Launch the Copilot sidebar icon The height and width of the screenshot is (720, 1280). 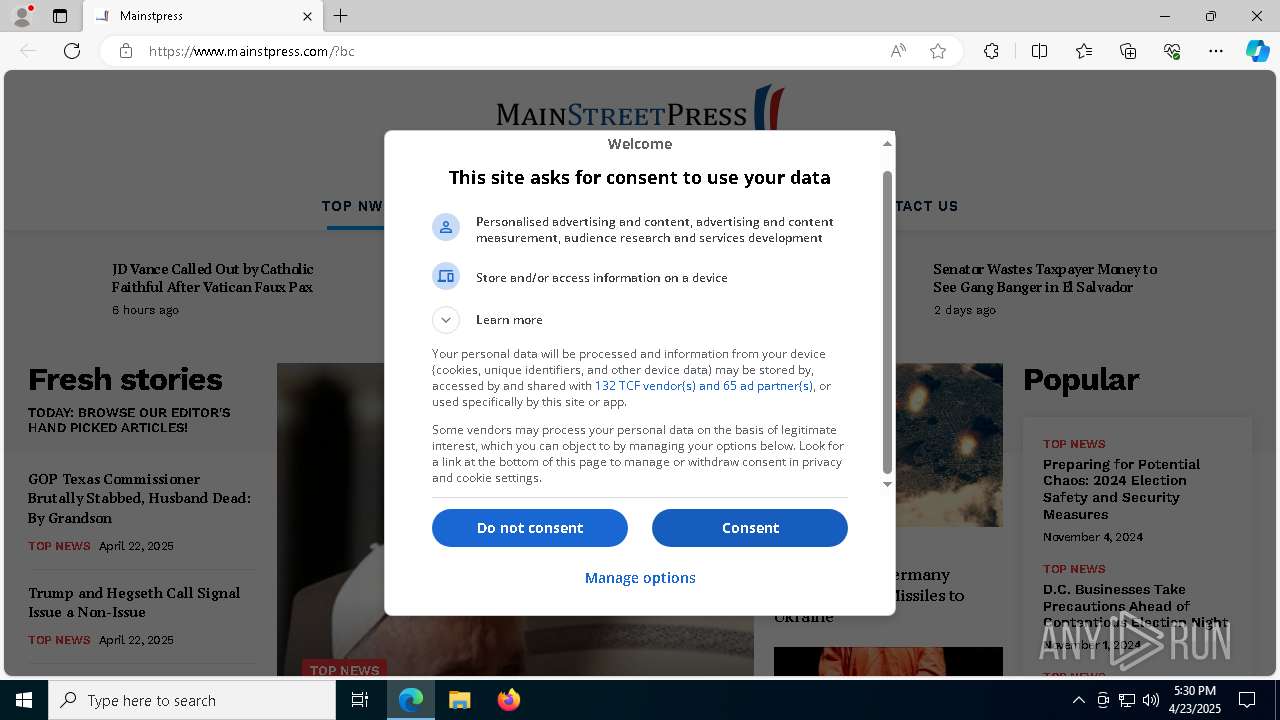pos(1257,51)
